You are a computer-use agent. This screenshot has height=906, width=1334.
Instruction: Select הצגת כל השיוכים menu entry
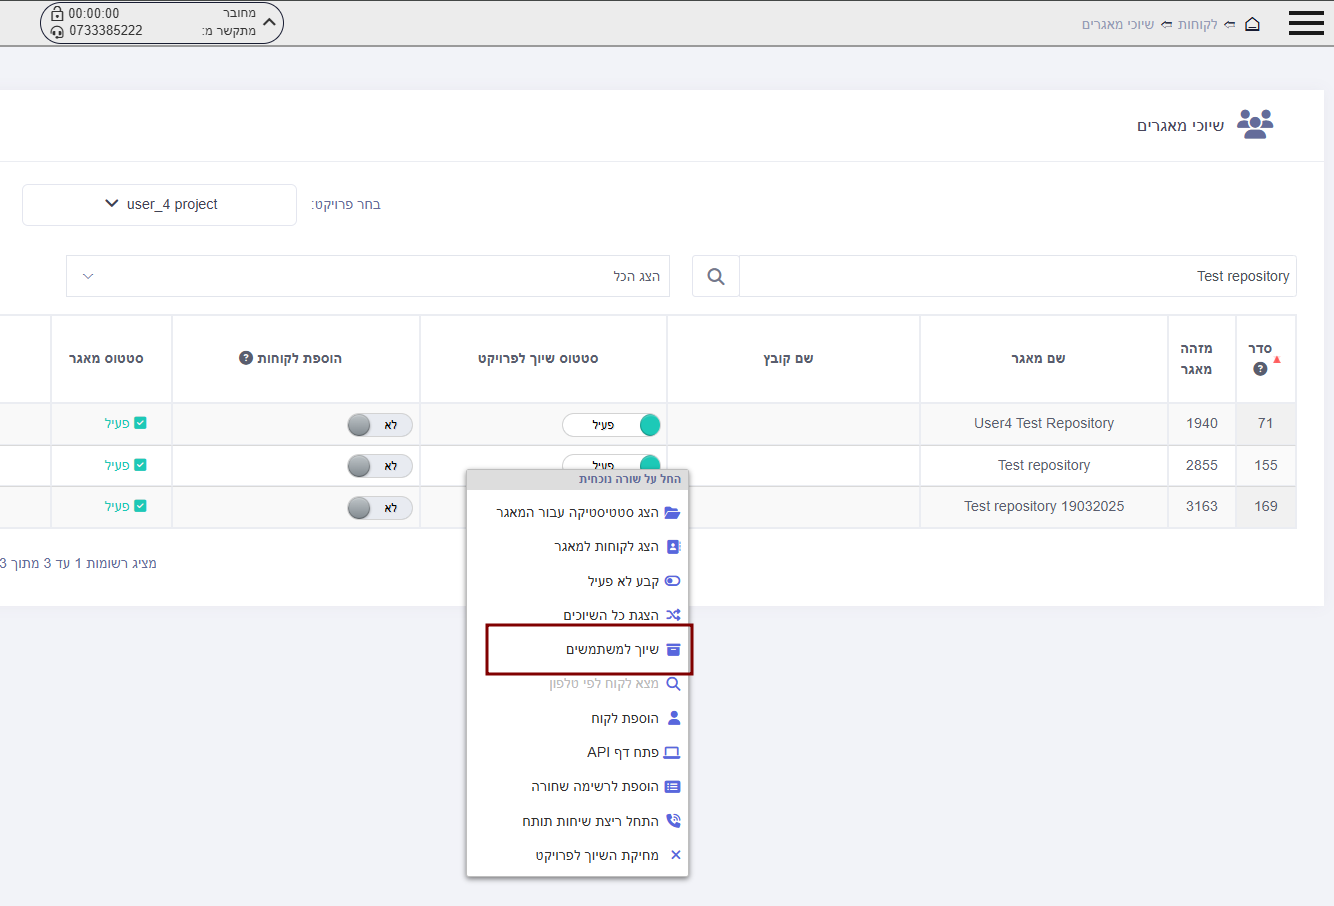pos(610,615)
